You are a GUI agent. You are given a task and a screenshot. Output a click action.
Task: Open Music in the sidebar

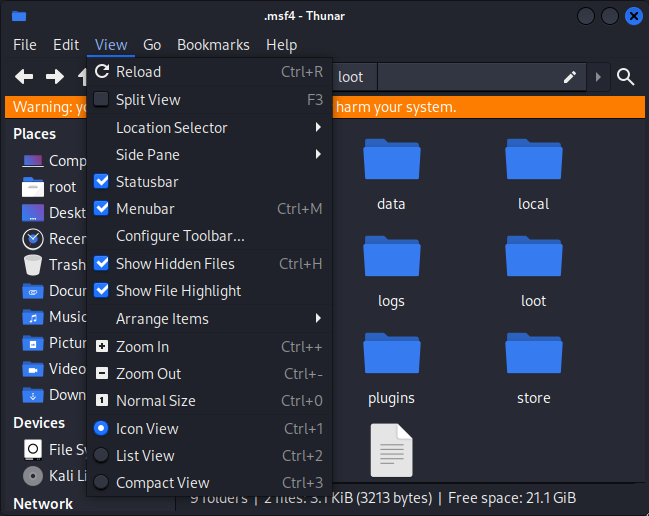[x=54, y=317]
